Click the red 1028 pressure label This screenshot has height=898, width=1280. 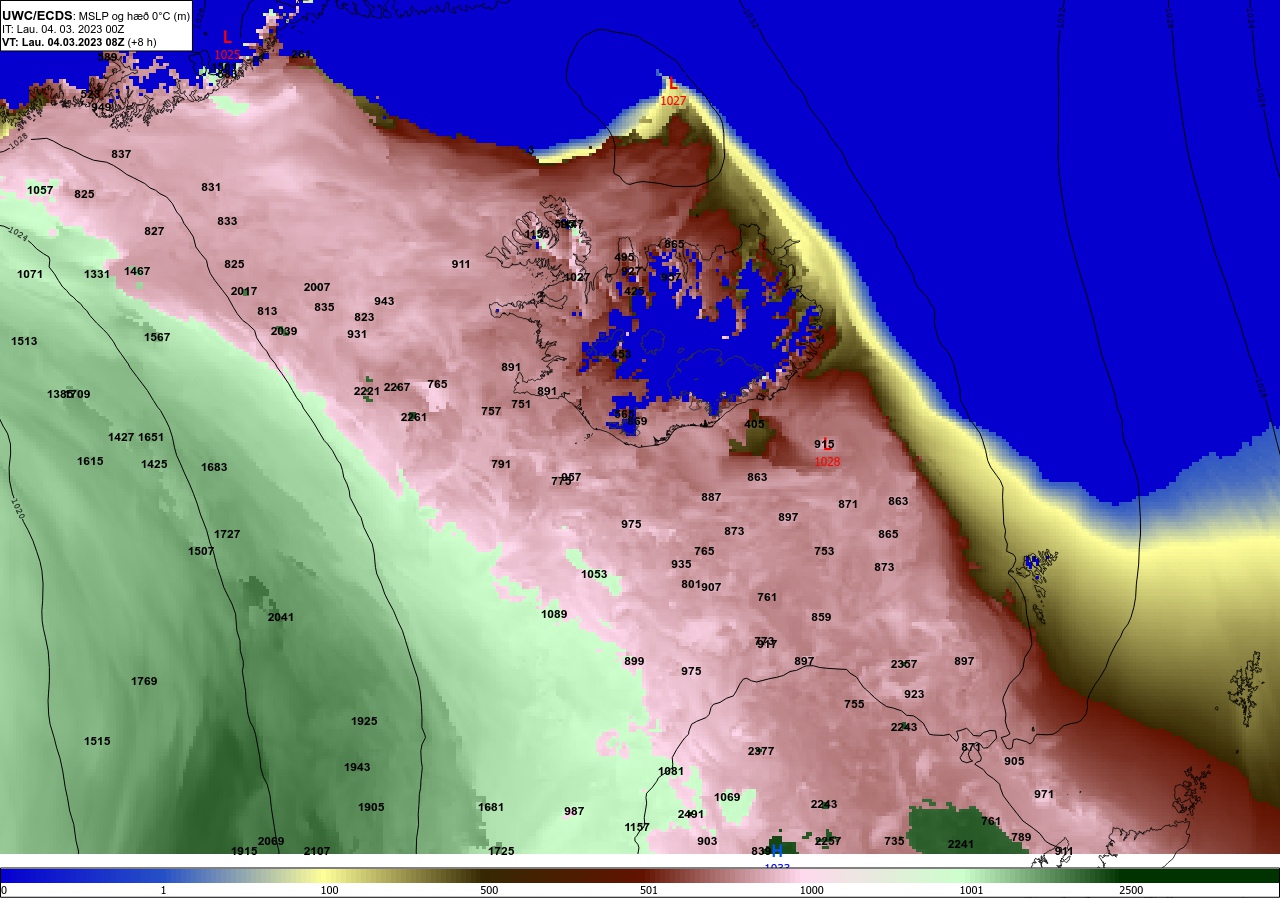point(827,462)
